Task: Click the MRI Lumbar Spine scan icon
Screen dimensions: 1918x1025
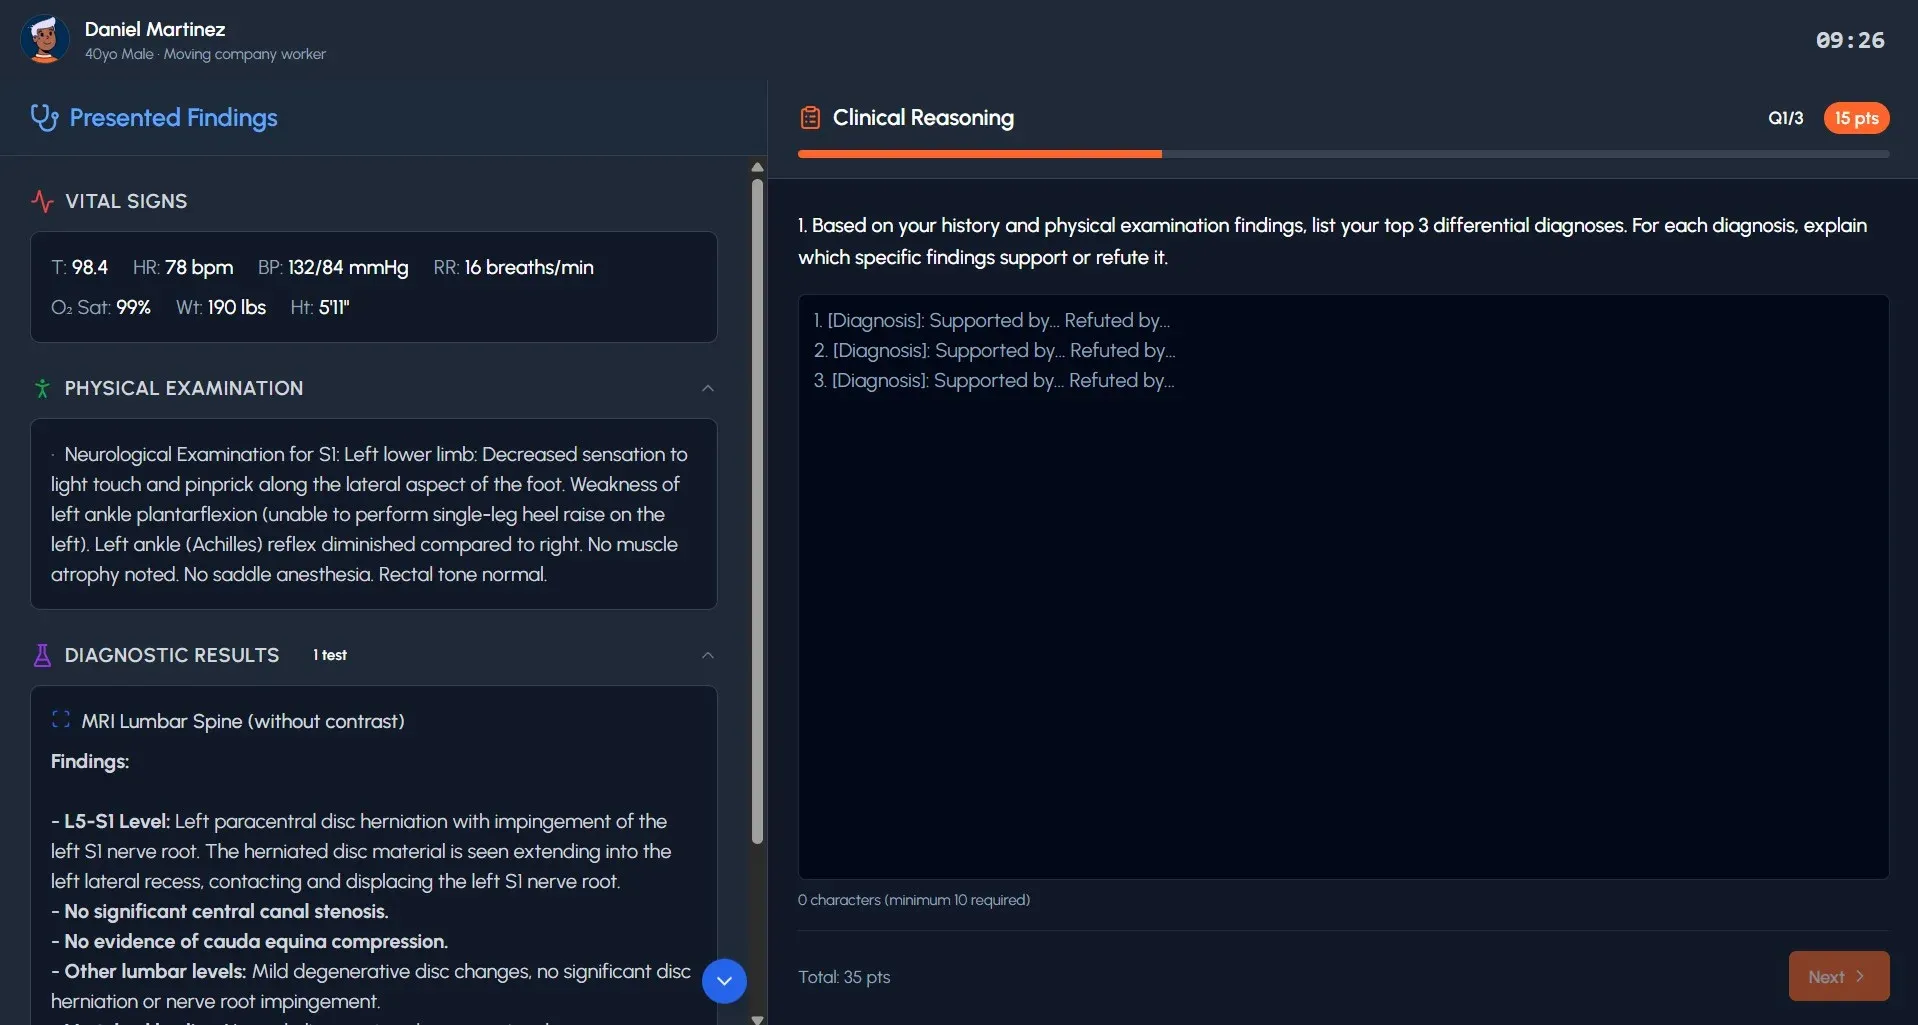Action: 61,720
